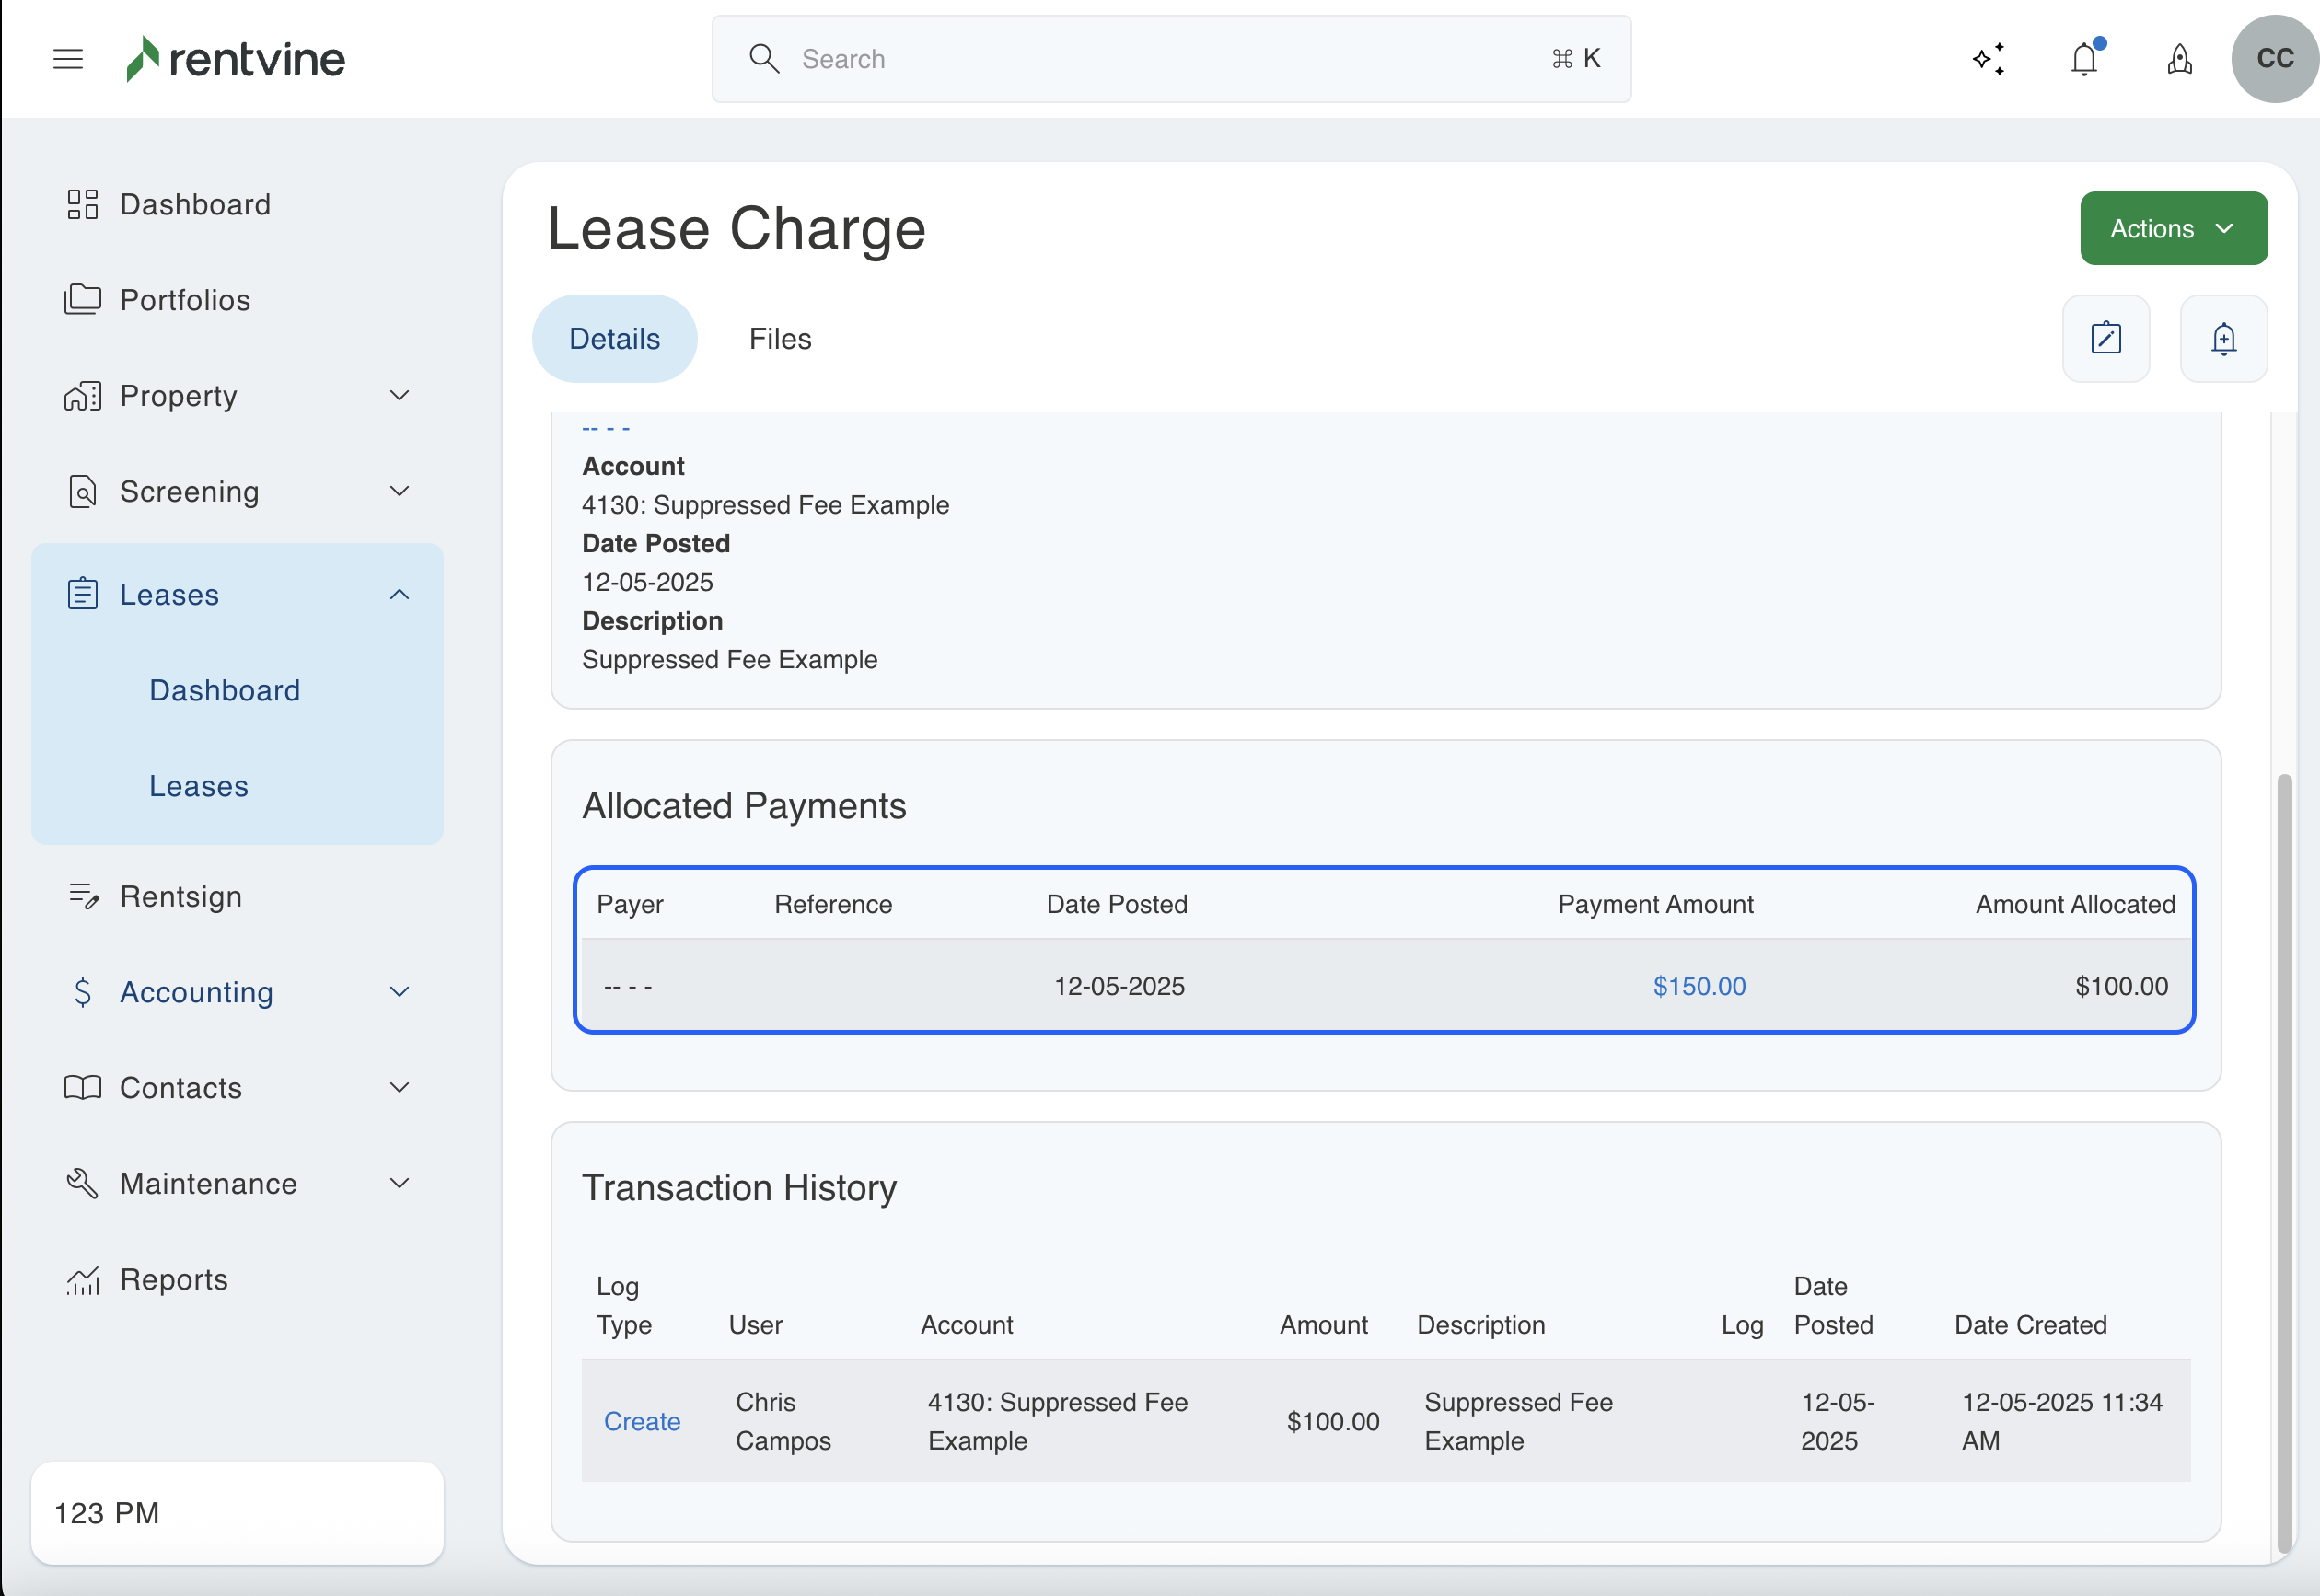The image size is (2320, 1596).
Task: Click the AI sparkle icon in header
Action: click(x=1989, y=59)
